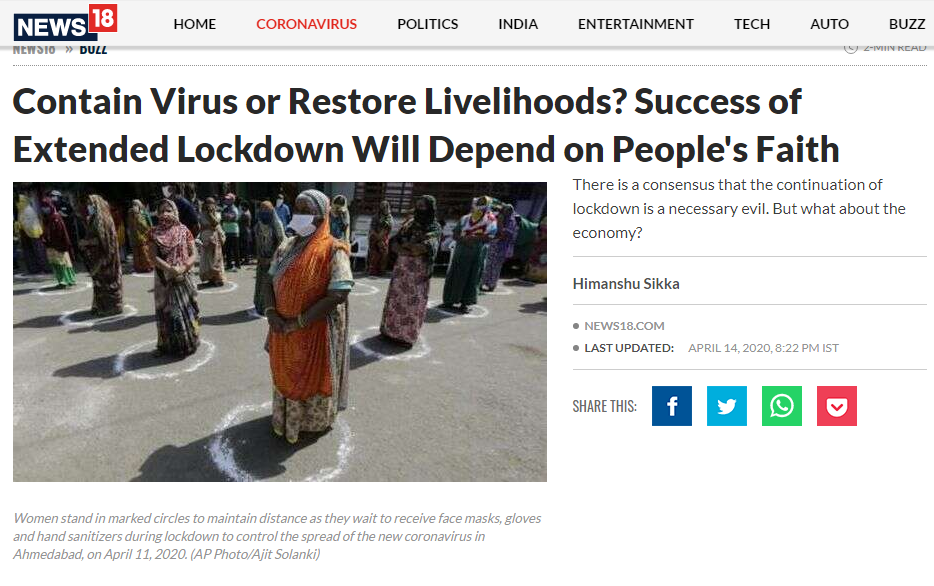Viewport: 934px width, 586px height.
Task: Open the women in circles photo
Action: click(x=280, y=332)
